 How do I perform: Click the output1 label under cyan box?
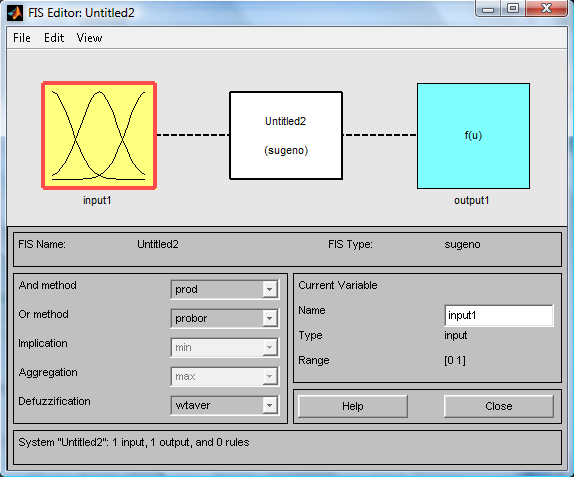[x=472, y=201]
